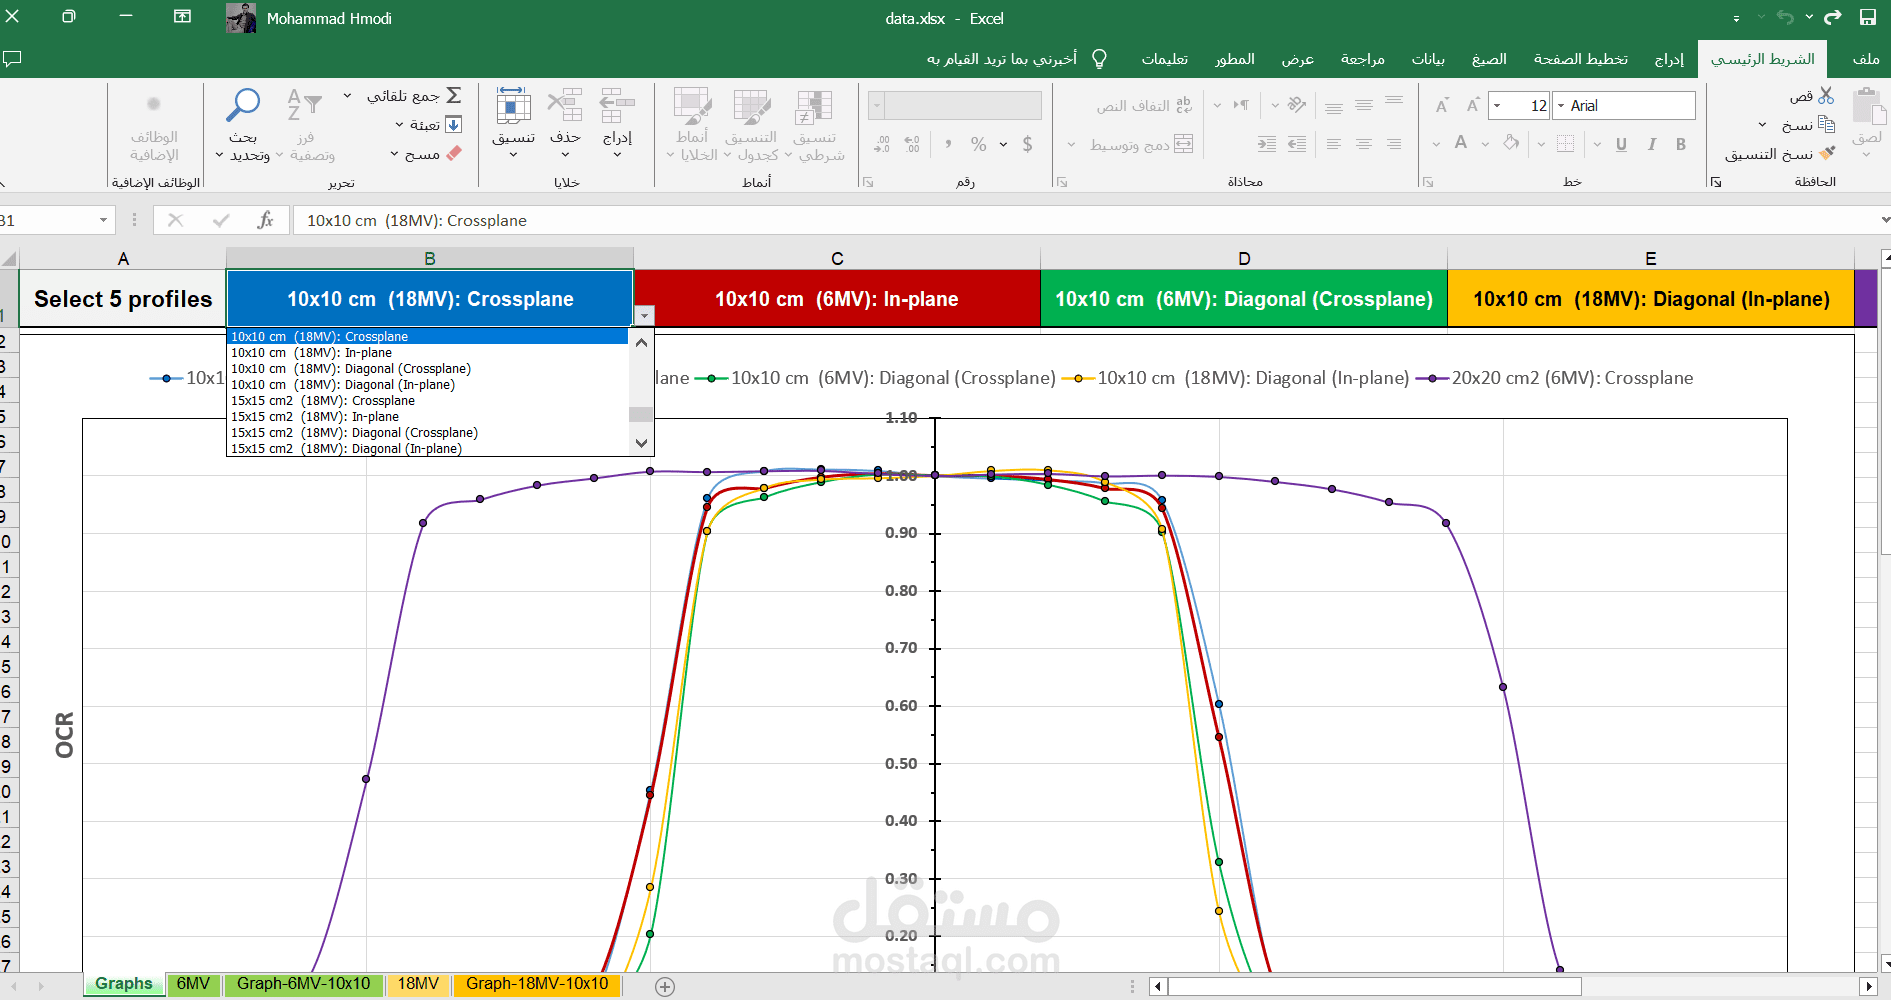Image resolution: width=1893 pixels, height=1001 pixels.
Task: Click the text Orientation icon
Action: coord(1297,105)
